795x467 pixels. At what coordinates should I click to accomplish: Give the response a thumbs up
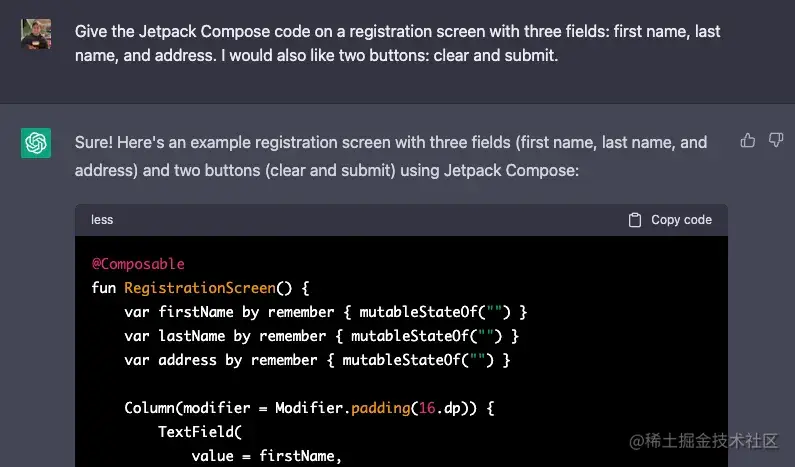[x=747, y=140]
